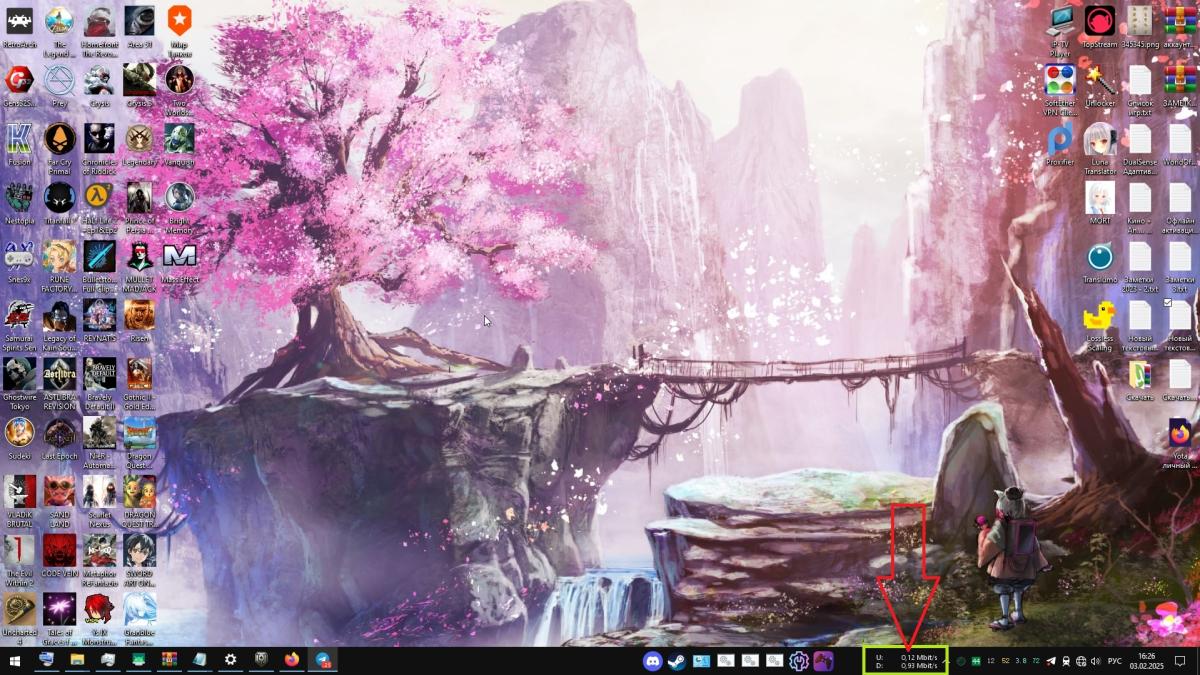Open Steam from the taskbar
This screenshot has width=1200, height=675.
pyautogui.click(x=677, y=661)
